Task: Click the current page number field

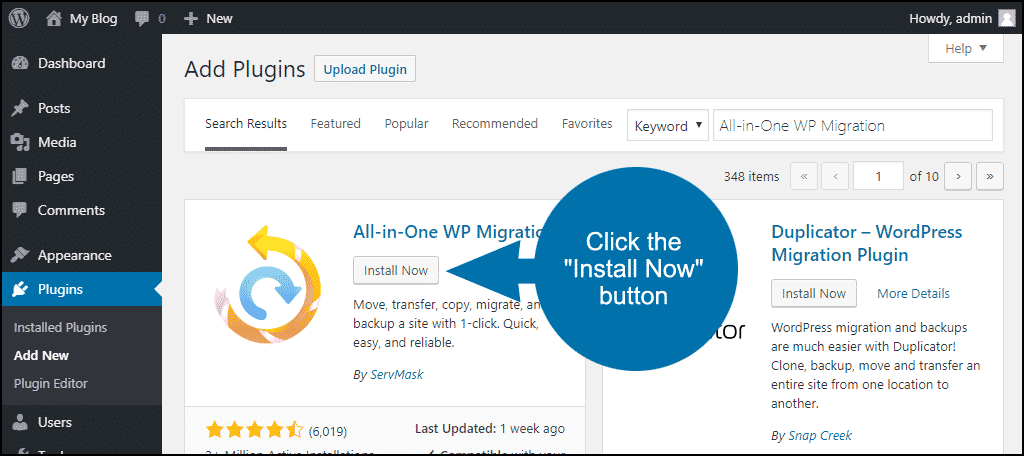Action: tap(878, 176)
